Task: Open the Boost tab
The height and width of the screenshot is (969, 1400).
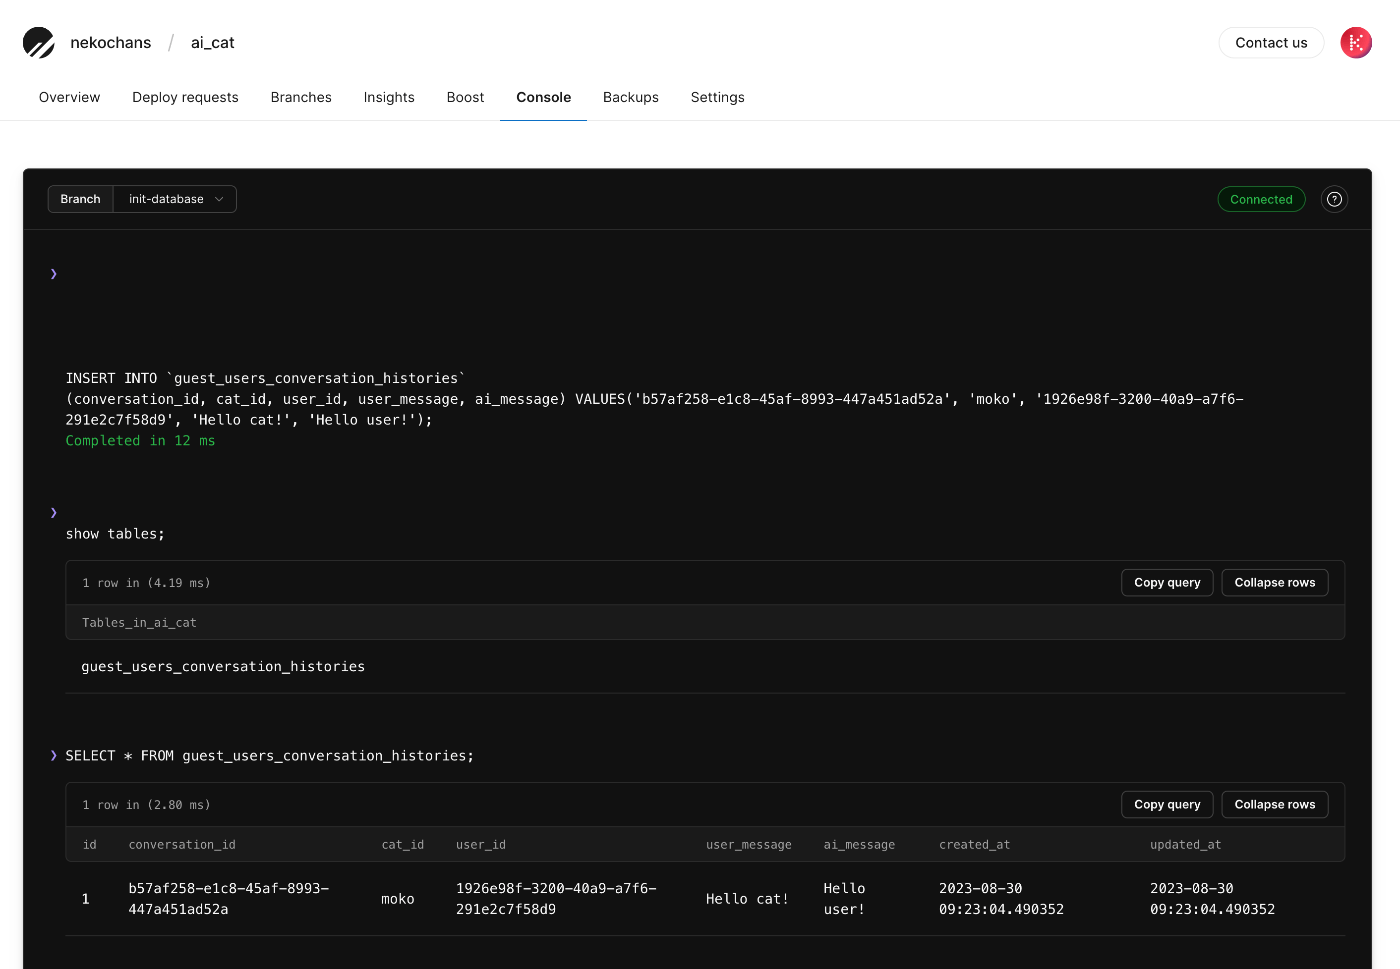Action: tap(465, 97)
